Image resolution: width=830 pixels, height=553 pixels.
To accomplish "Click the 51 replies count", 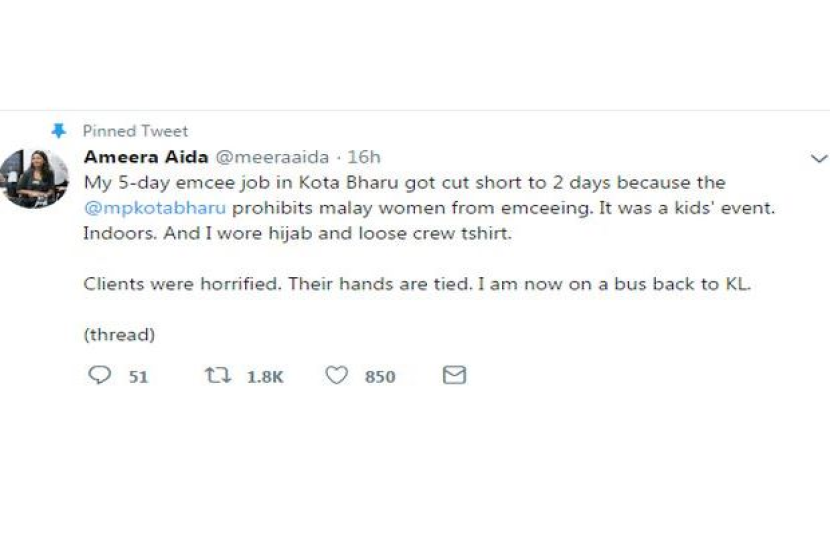I will [138, 377].
